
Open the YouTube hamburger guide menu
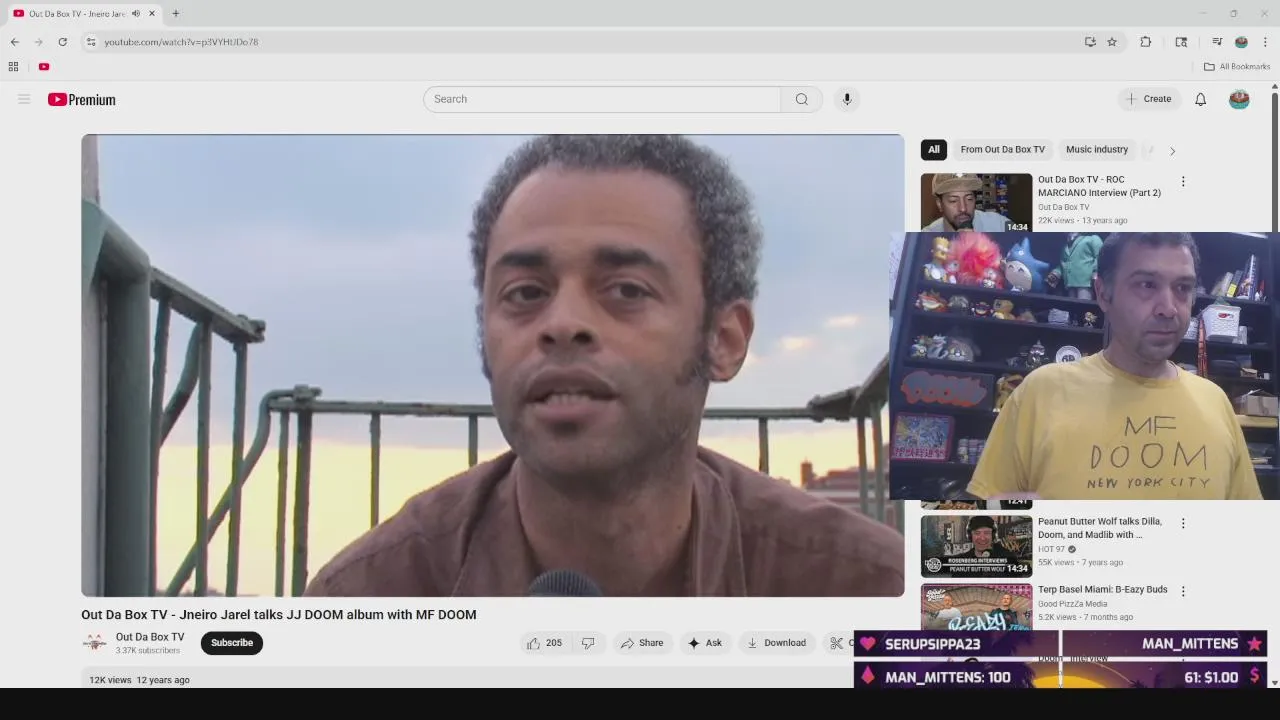point(24,99)
